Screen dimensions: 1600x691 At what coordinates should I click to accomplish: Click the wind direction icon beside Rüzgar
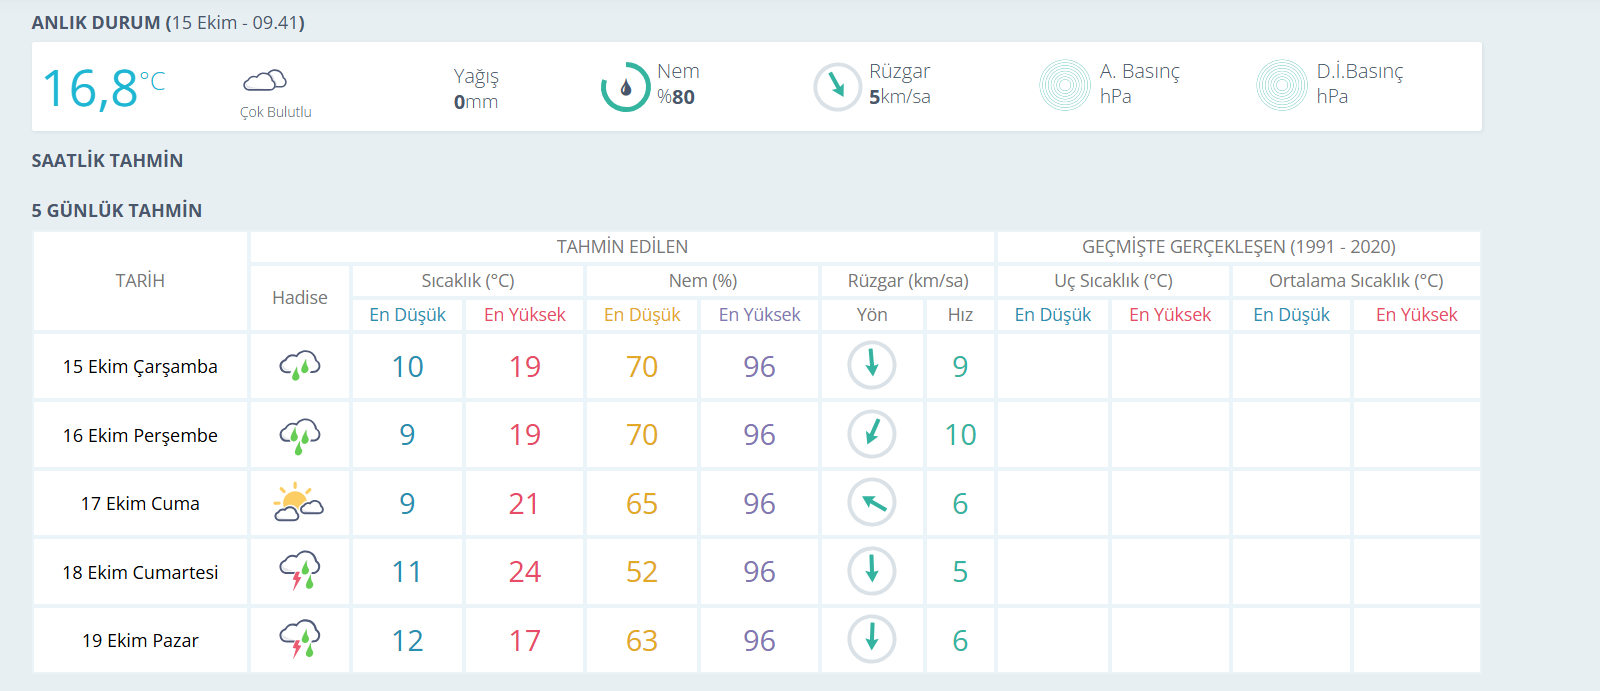pos(837,87)
